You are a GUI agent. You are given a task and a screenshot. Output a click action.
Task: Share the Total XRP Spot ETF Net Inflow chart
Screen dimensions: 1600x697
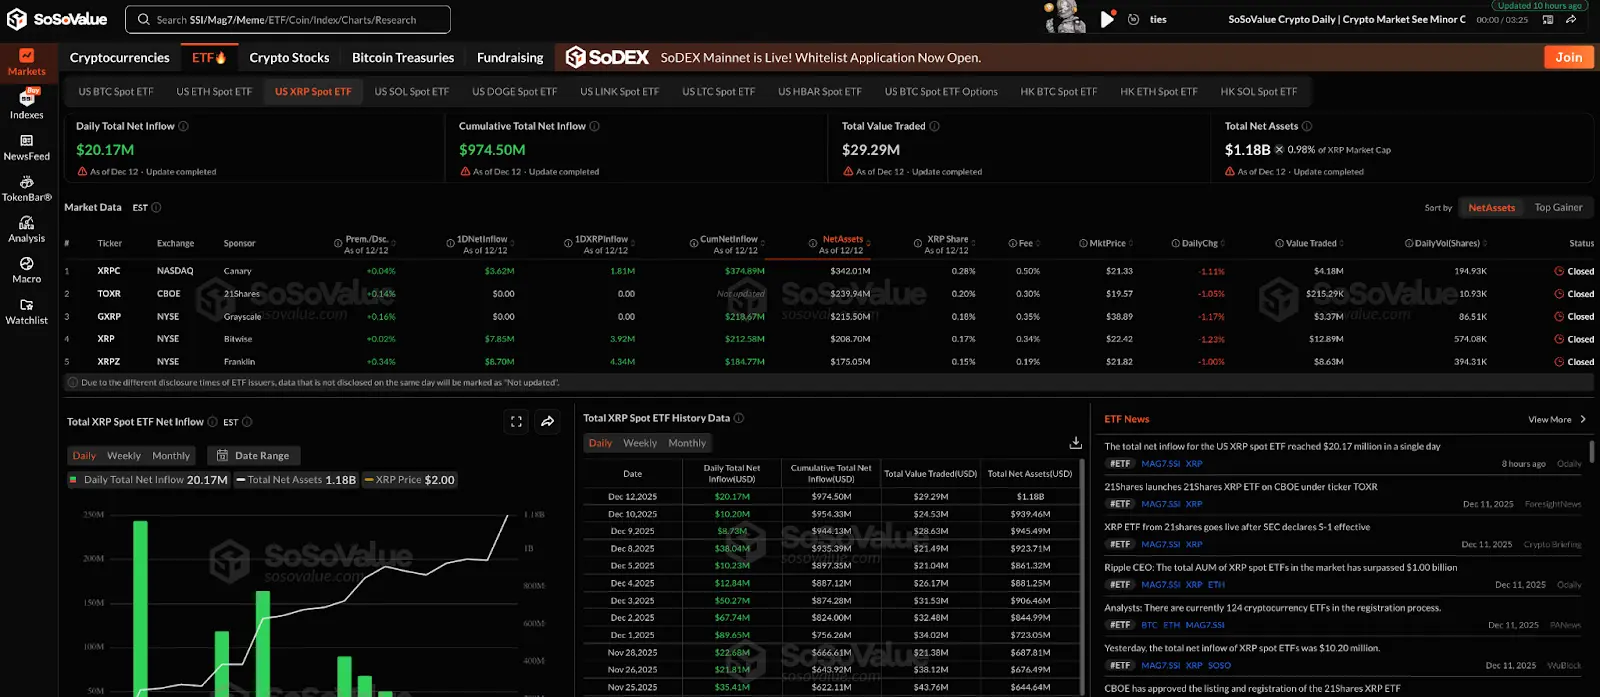tap(548, 422)
